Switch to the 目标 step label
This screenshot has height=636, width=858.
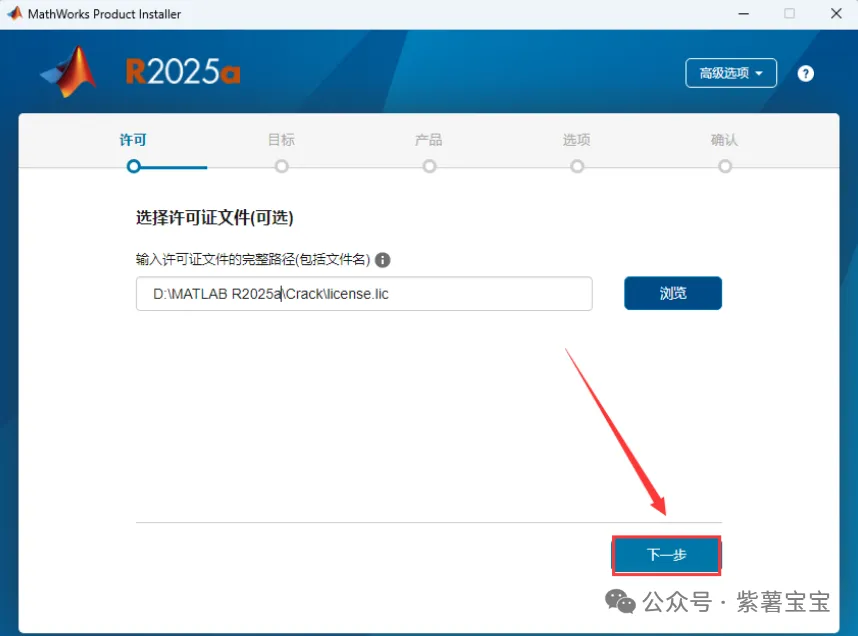click(x=281, y=141)
